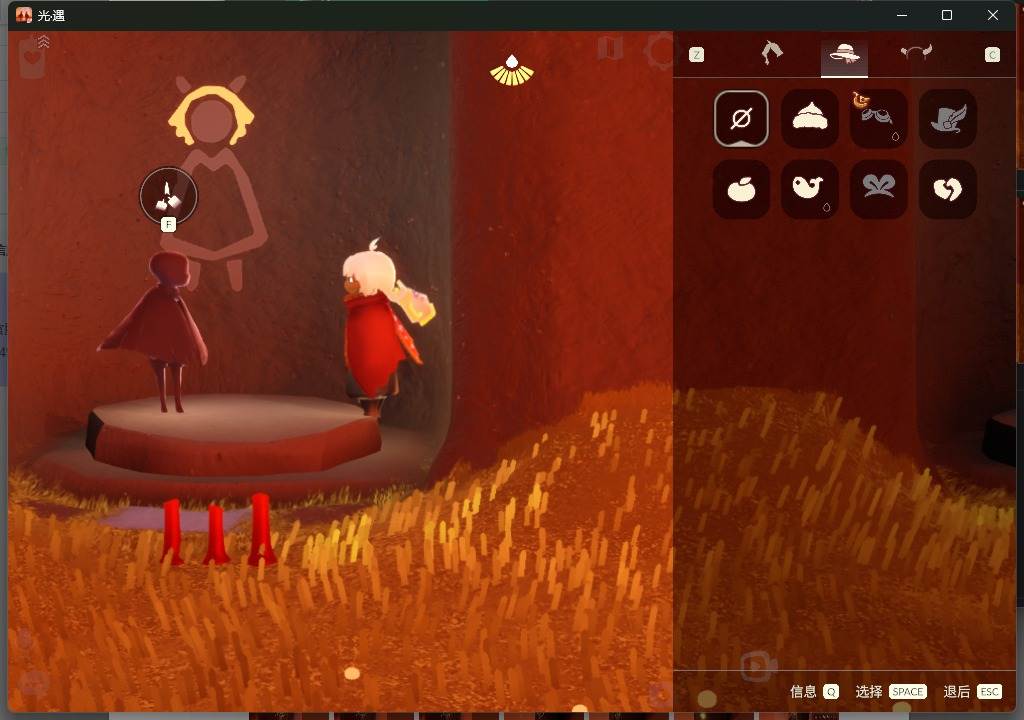Select the winged gray hat item
Viewport: 1024px width, 720px height.
pyautogui.click(x=948, y=119)
